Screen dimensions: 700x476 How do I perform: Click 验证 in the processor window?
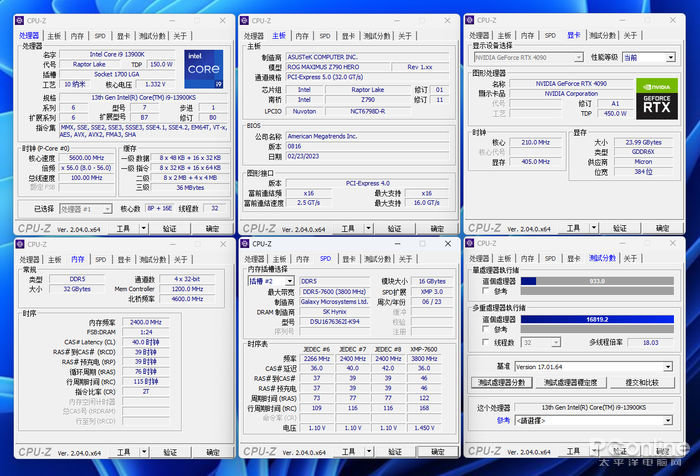(x=170, y=229)
